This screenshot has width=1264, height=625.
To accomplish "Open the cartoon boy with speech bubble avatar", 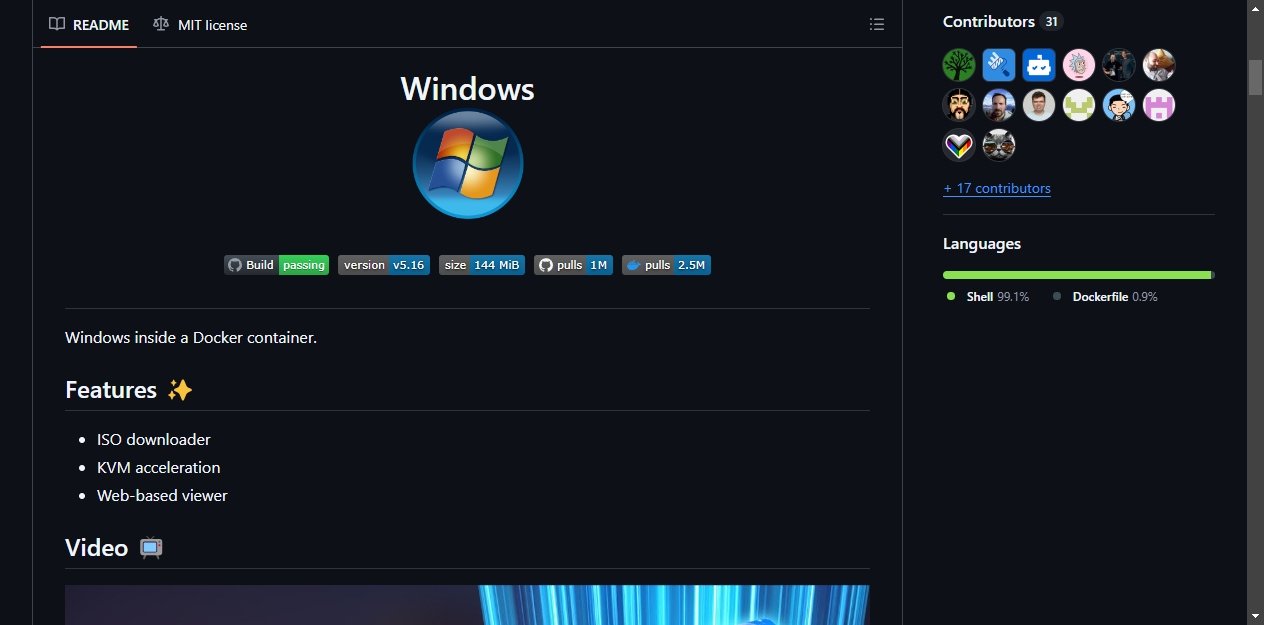I will pos(1119,105).
